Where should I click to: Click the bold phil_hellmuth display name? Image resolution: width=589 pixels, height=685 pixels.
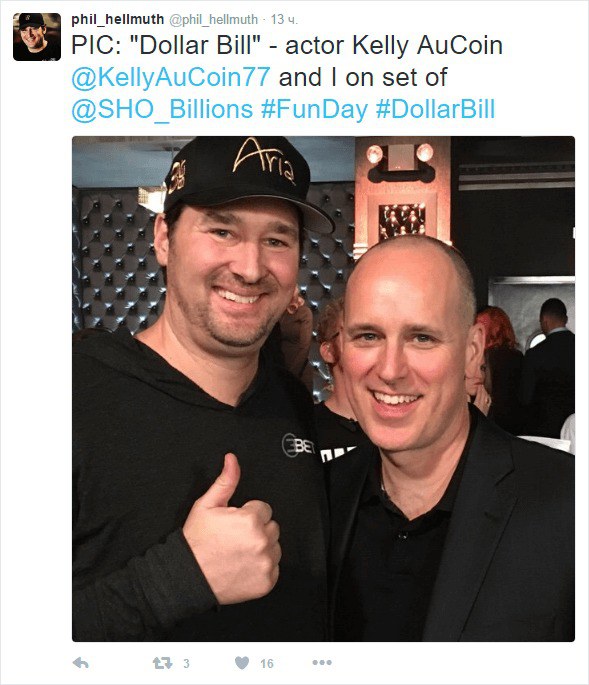(x=118, y=19)
